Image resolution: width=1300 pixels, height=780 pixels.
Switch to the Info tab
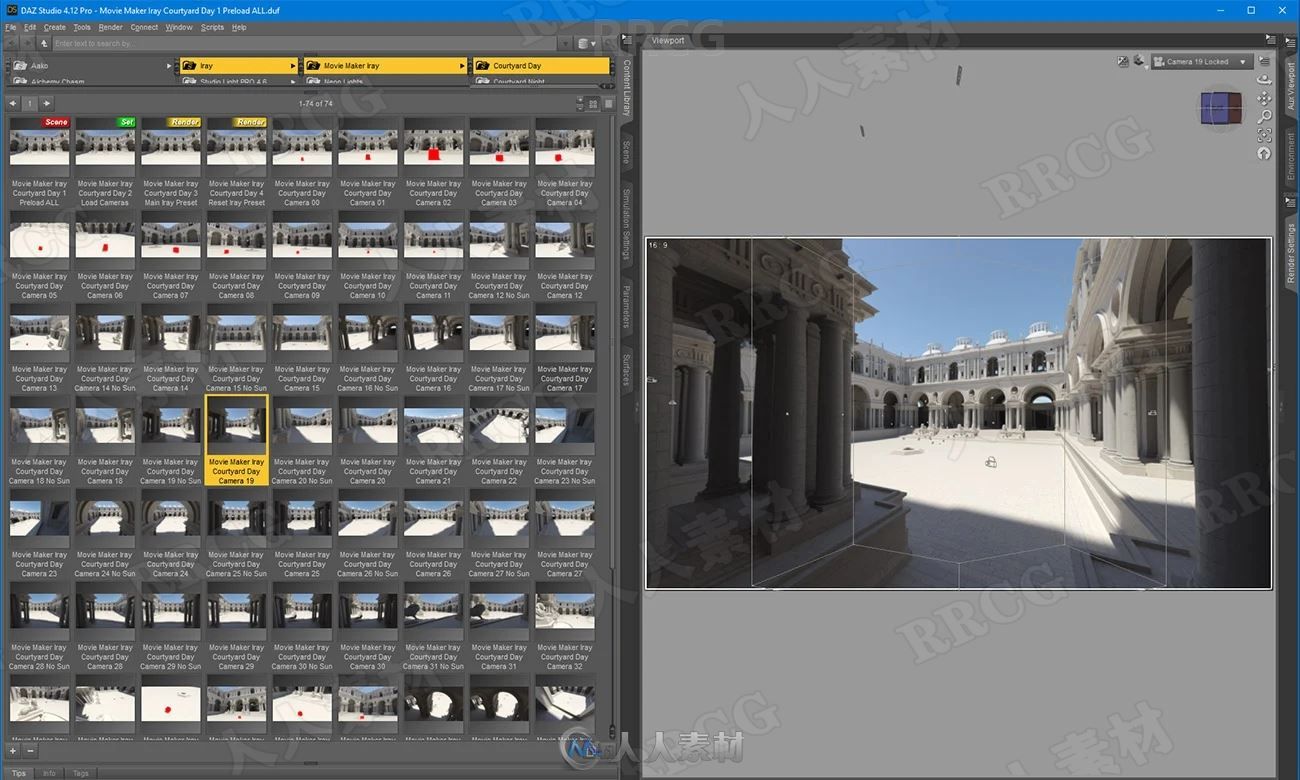(x=49, y=773)
